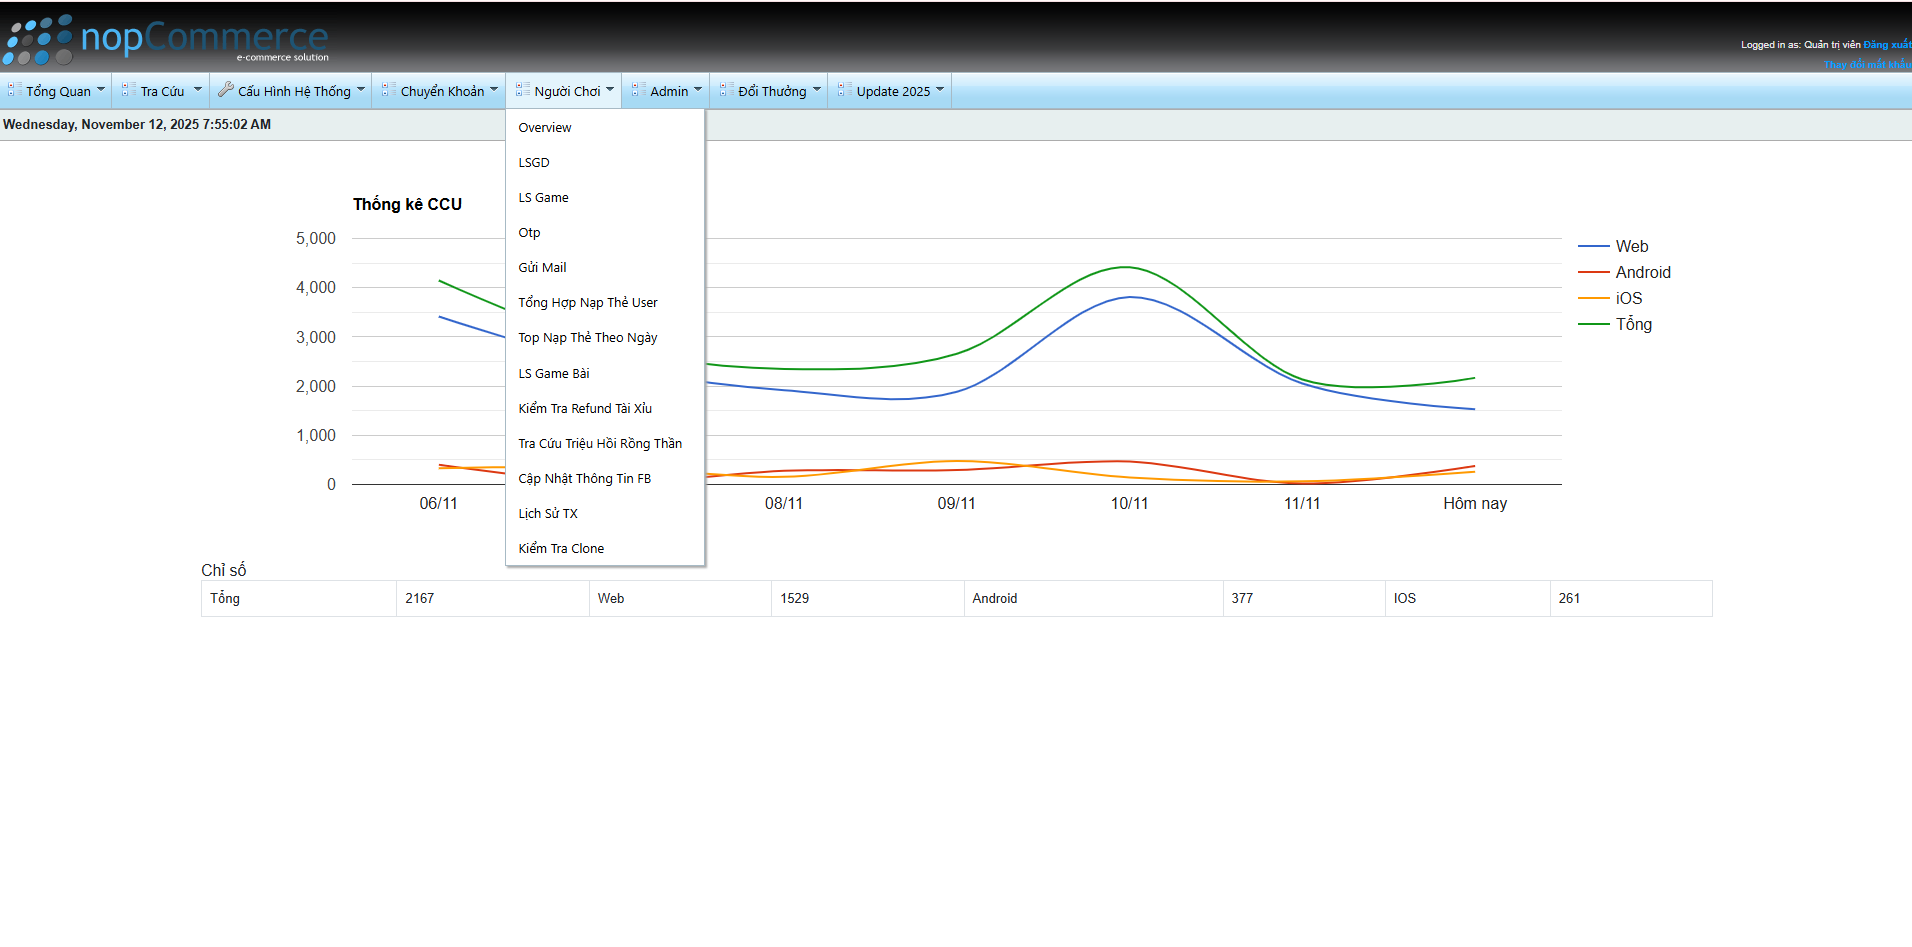The image size is (1912, 947).
Task: Expand the Tổng Quan dropdown arrow
Action: [101, 90]
